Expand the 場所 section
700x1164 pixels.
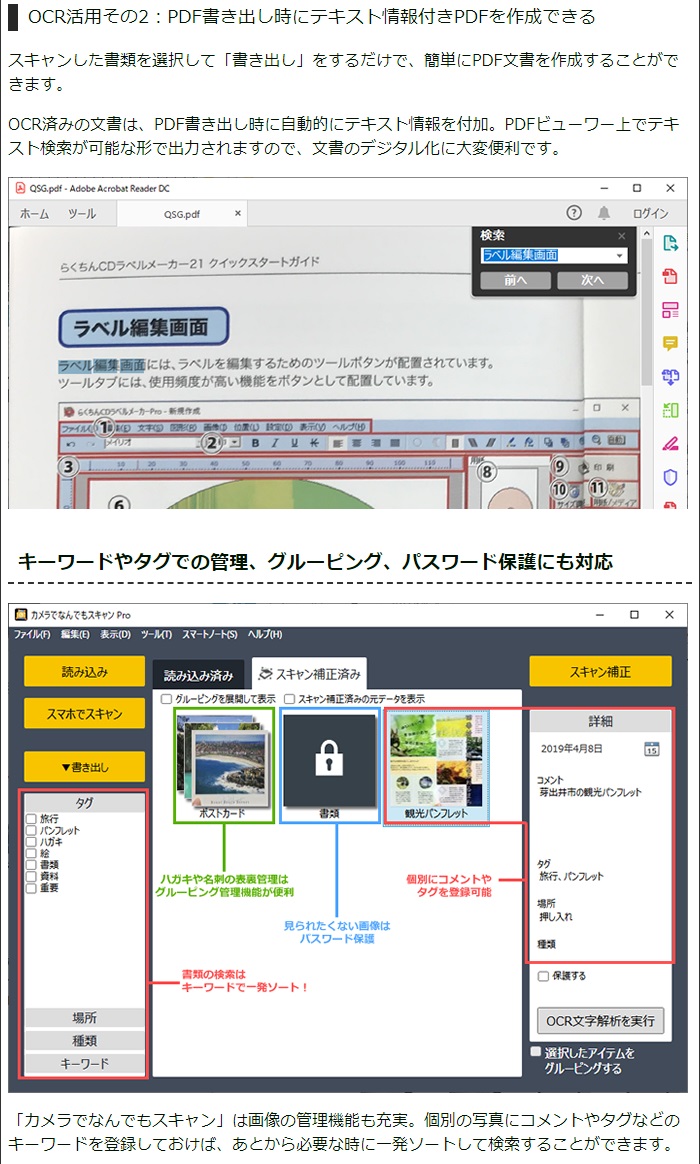click(x=85, y=1018)
